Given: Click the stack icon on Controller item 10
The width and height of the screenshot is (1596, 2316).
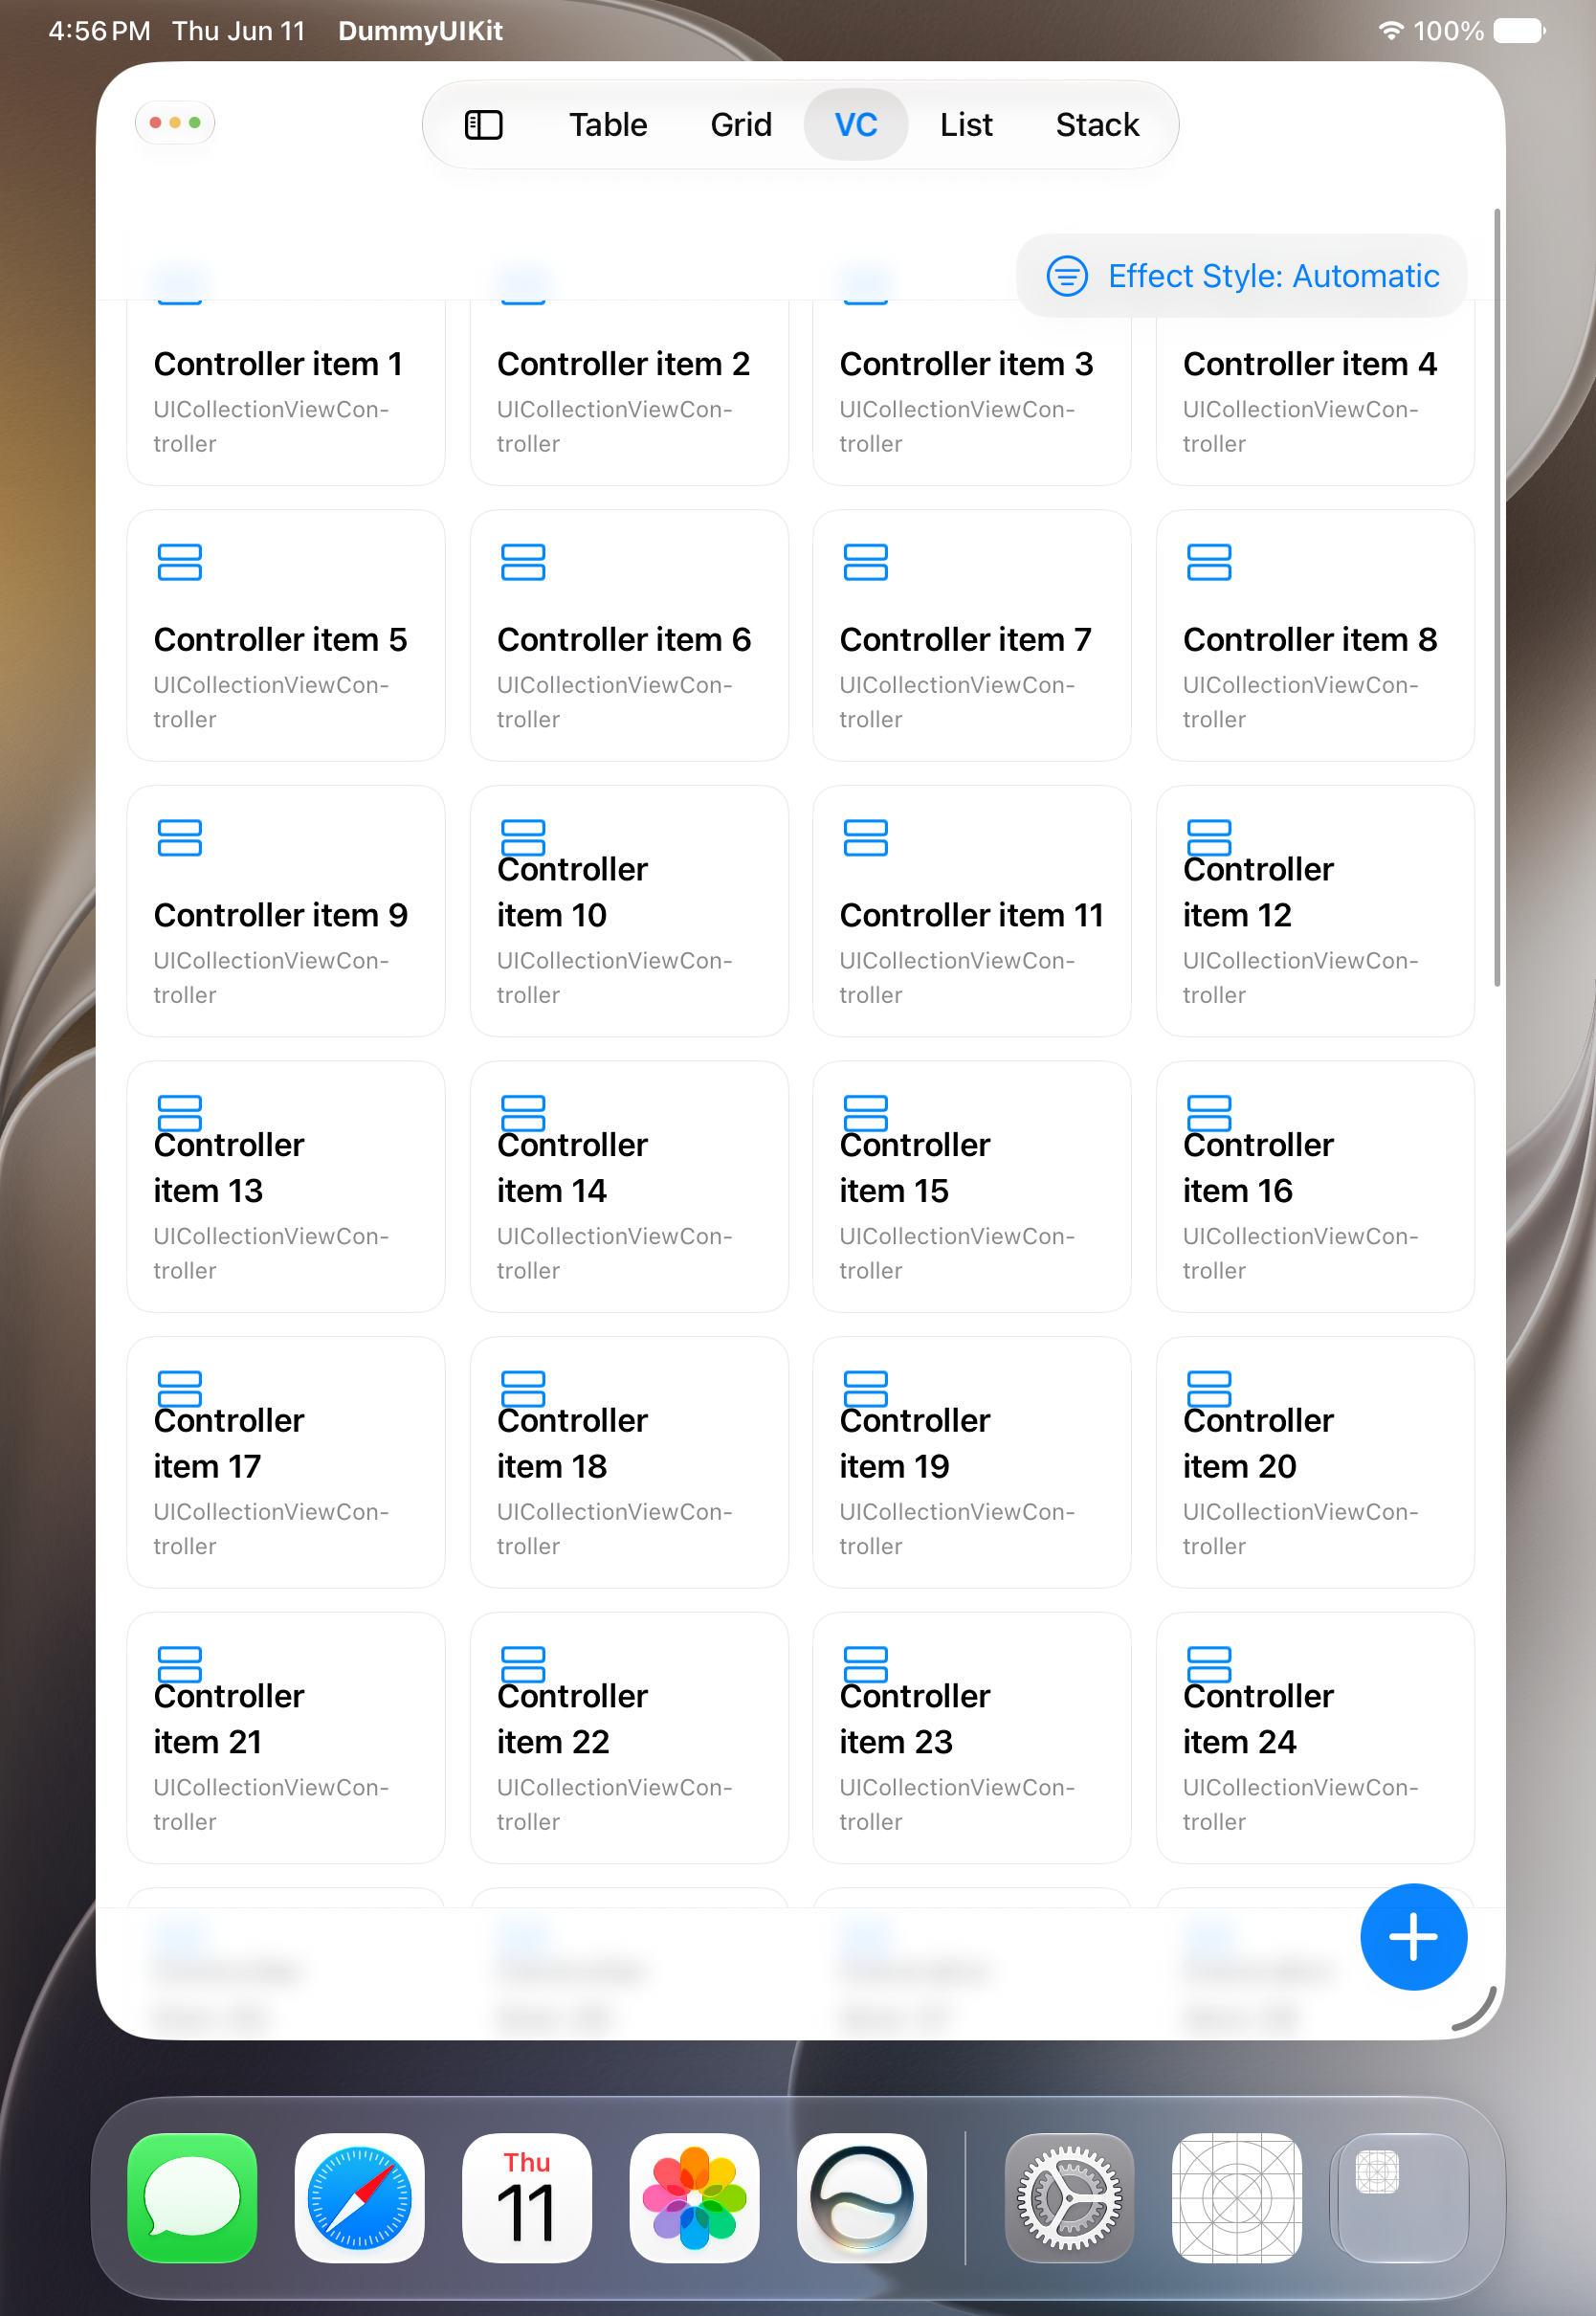Looking at the screenshot, I should pos(523,838).
